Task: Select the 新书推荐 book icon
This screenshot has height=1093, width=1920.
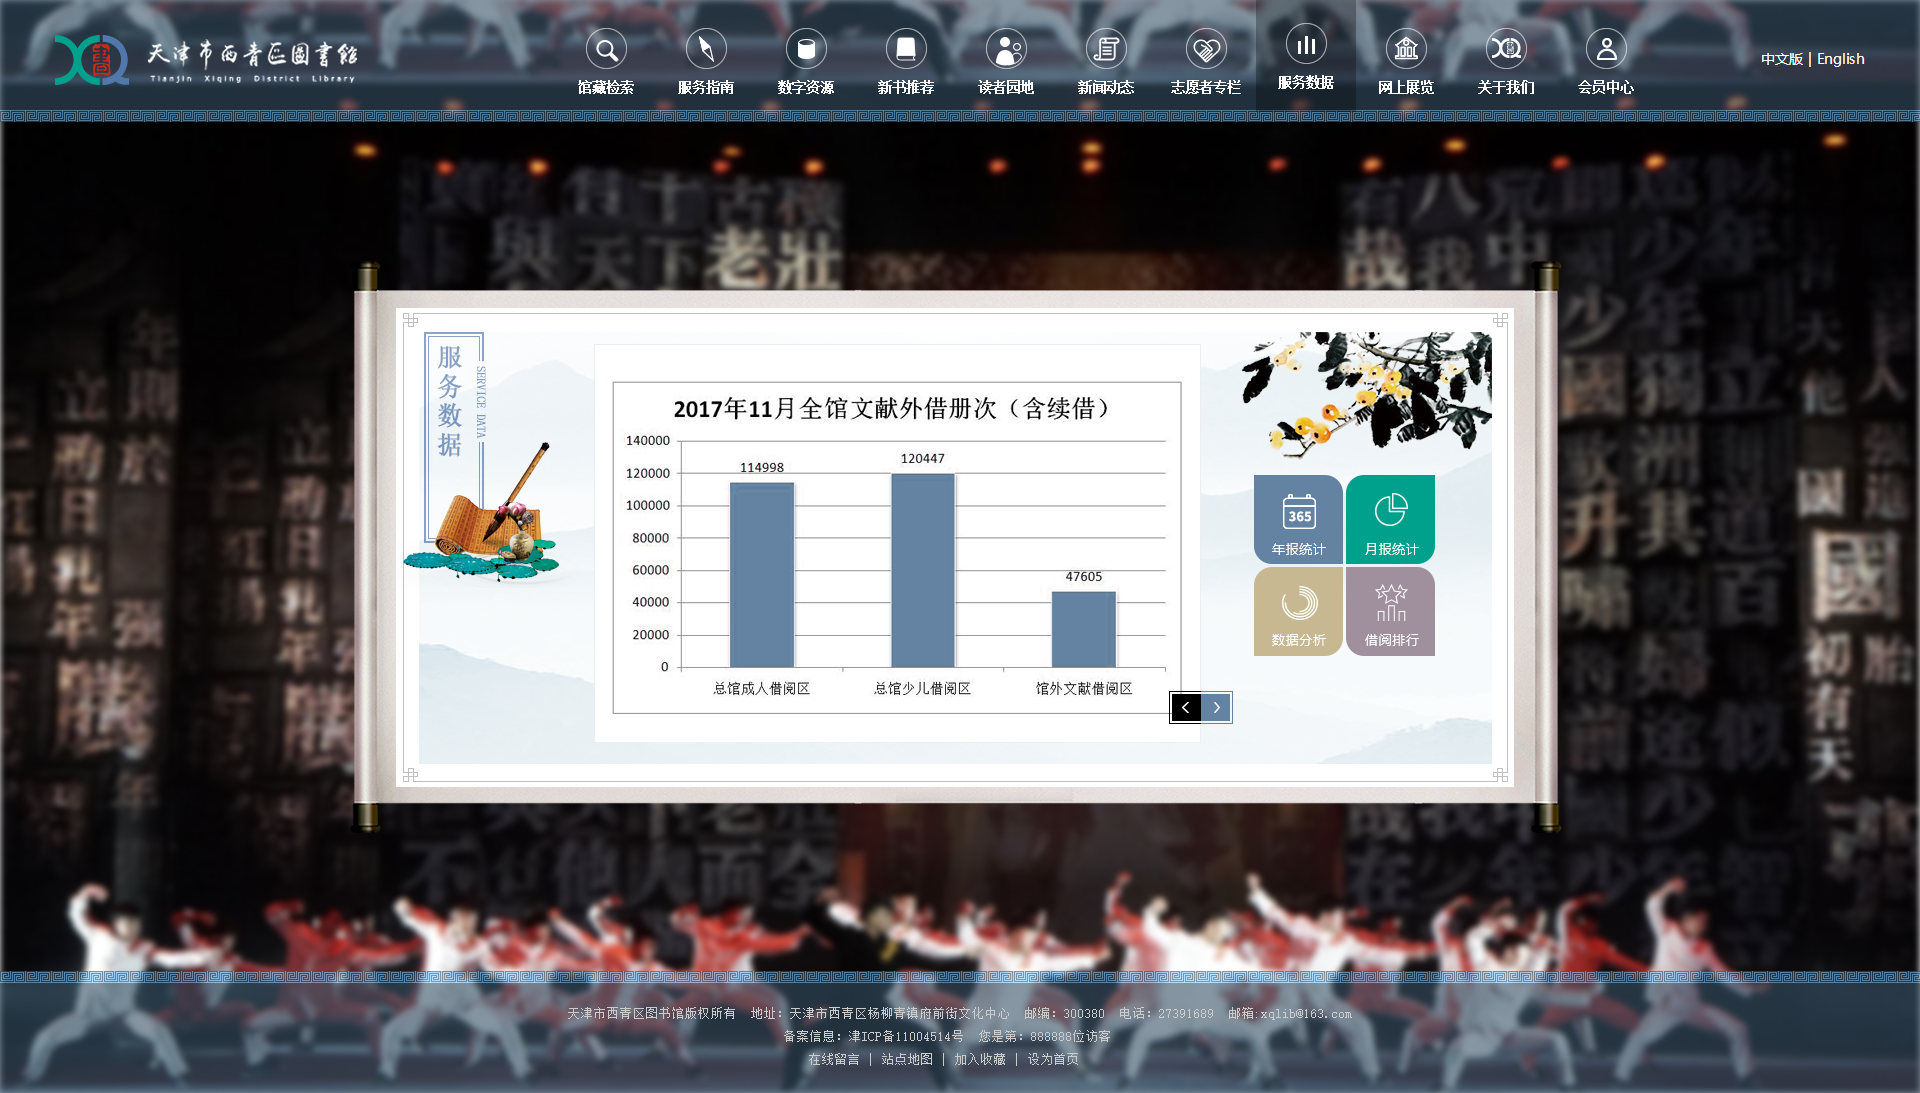Action: click(906, 49)
